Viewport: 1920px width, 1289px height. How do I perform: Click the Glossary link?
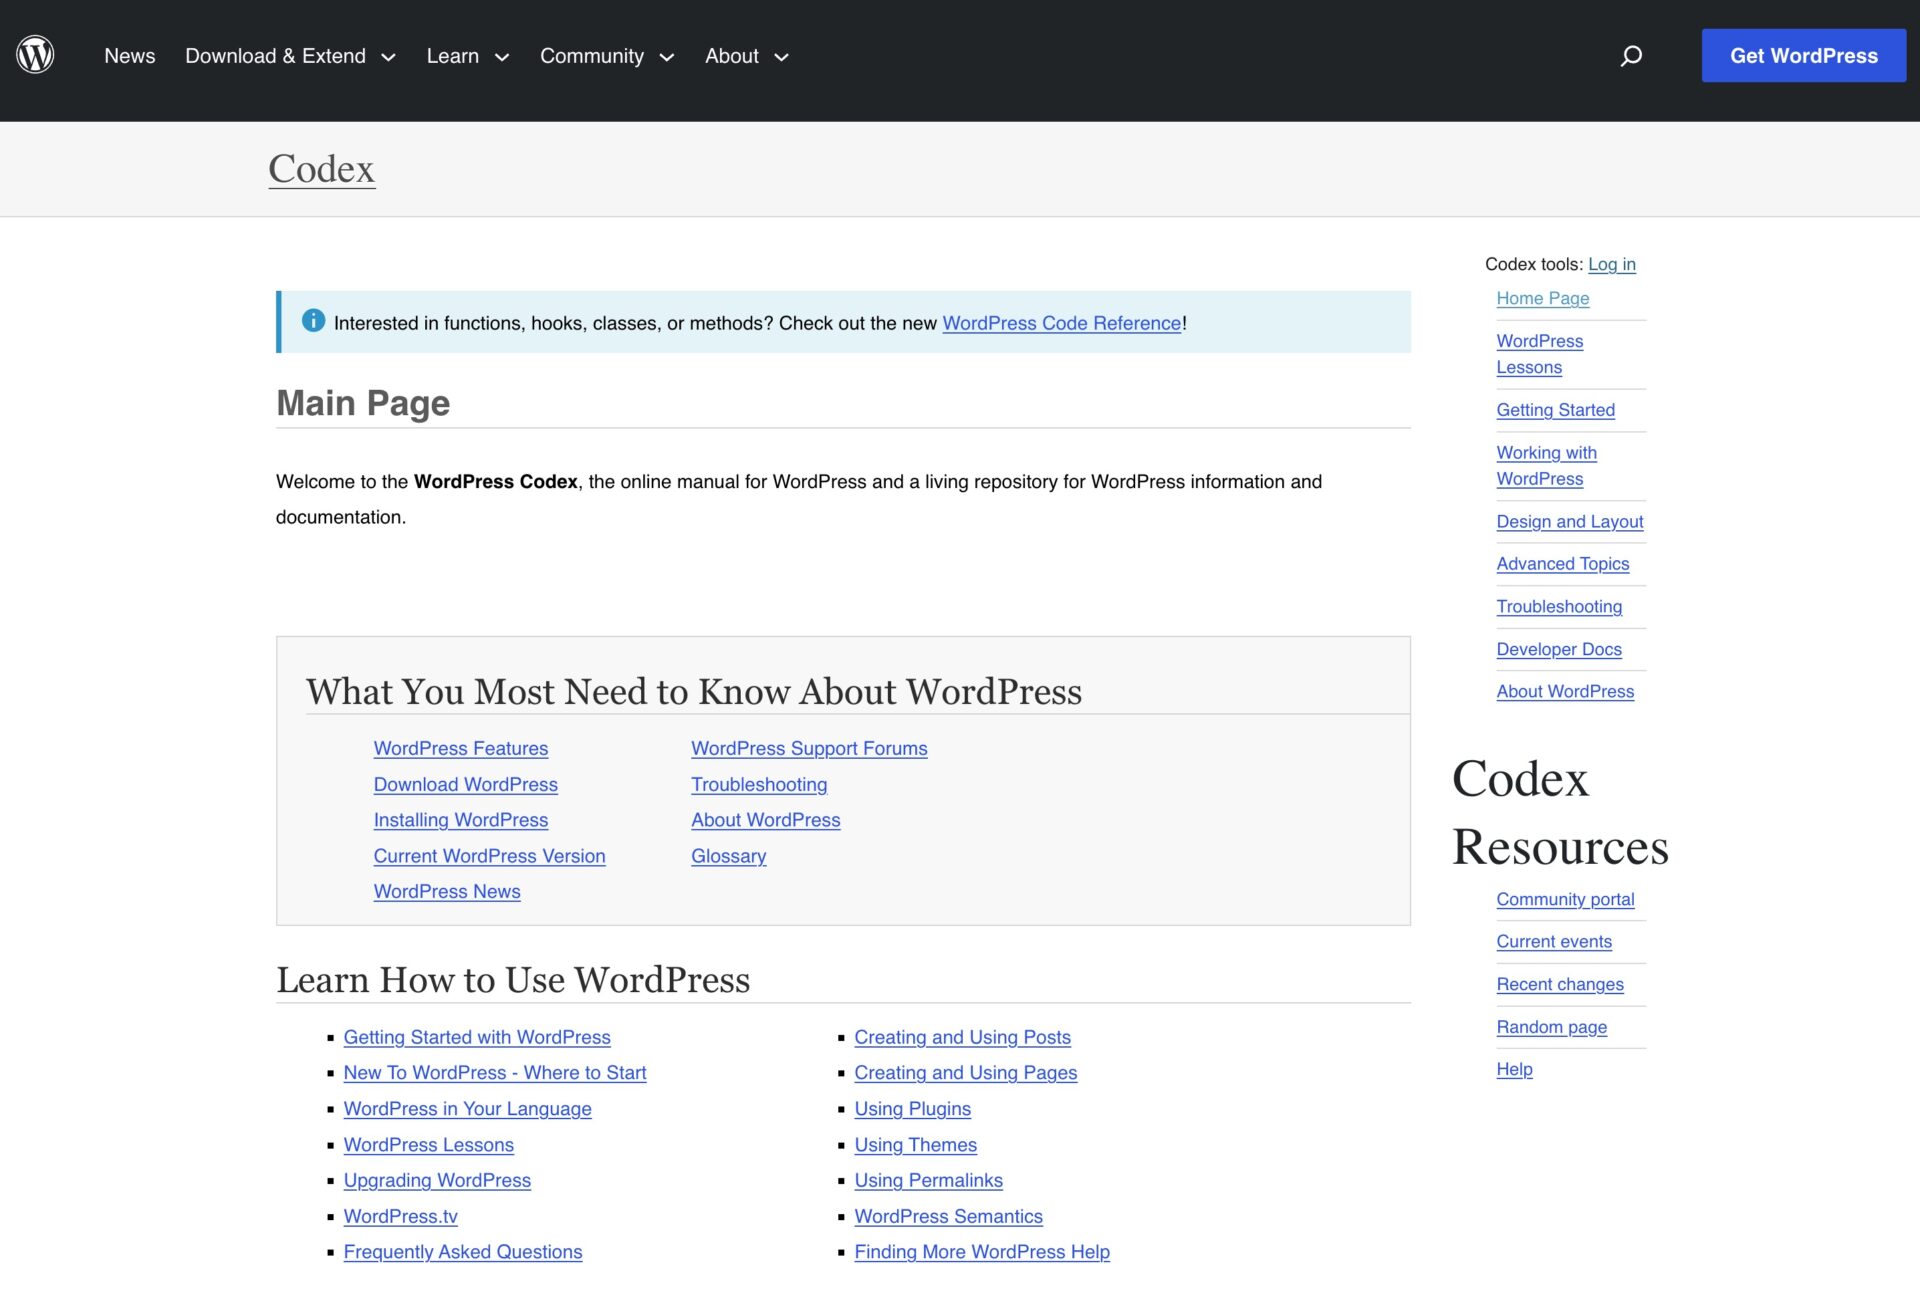[727, 856]
